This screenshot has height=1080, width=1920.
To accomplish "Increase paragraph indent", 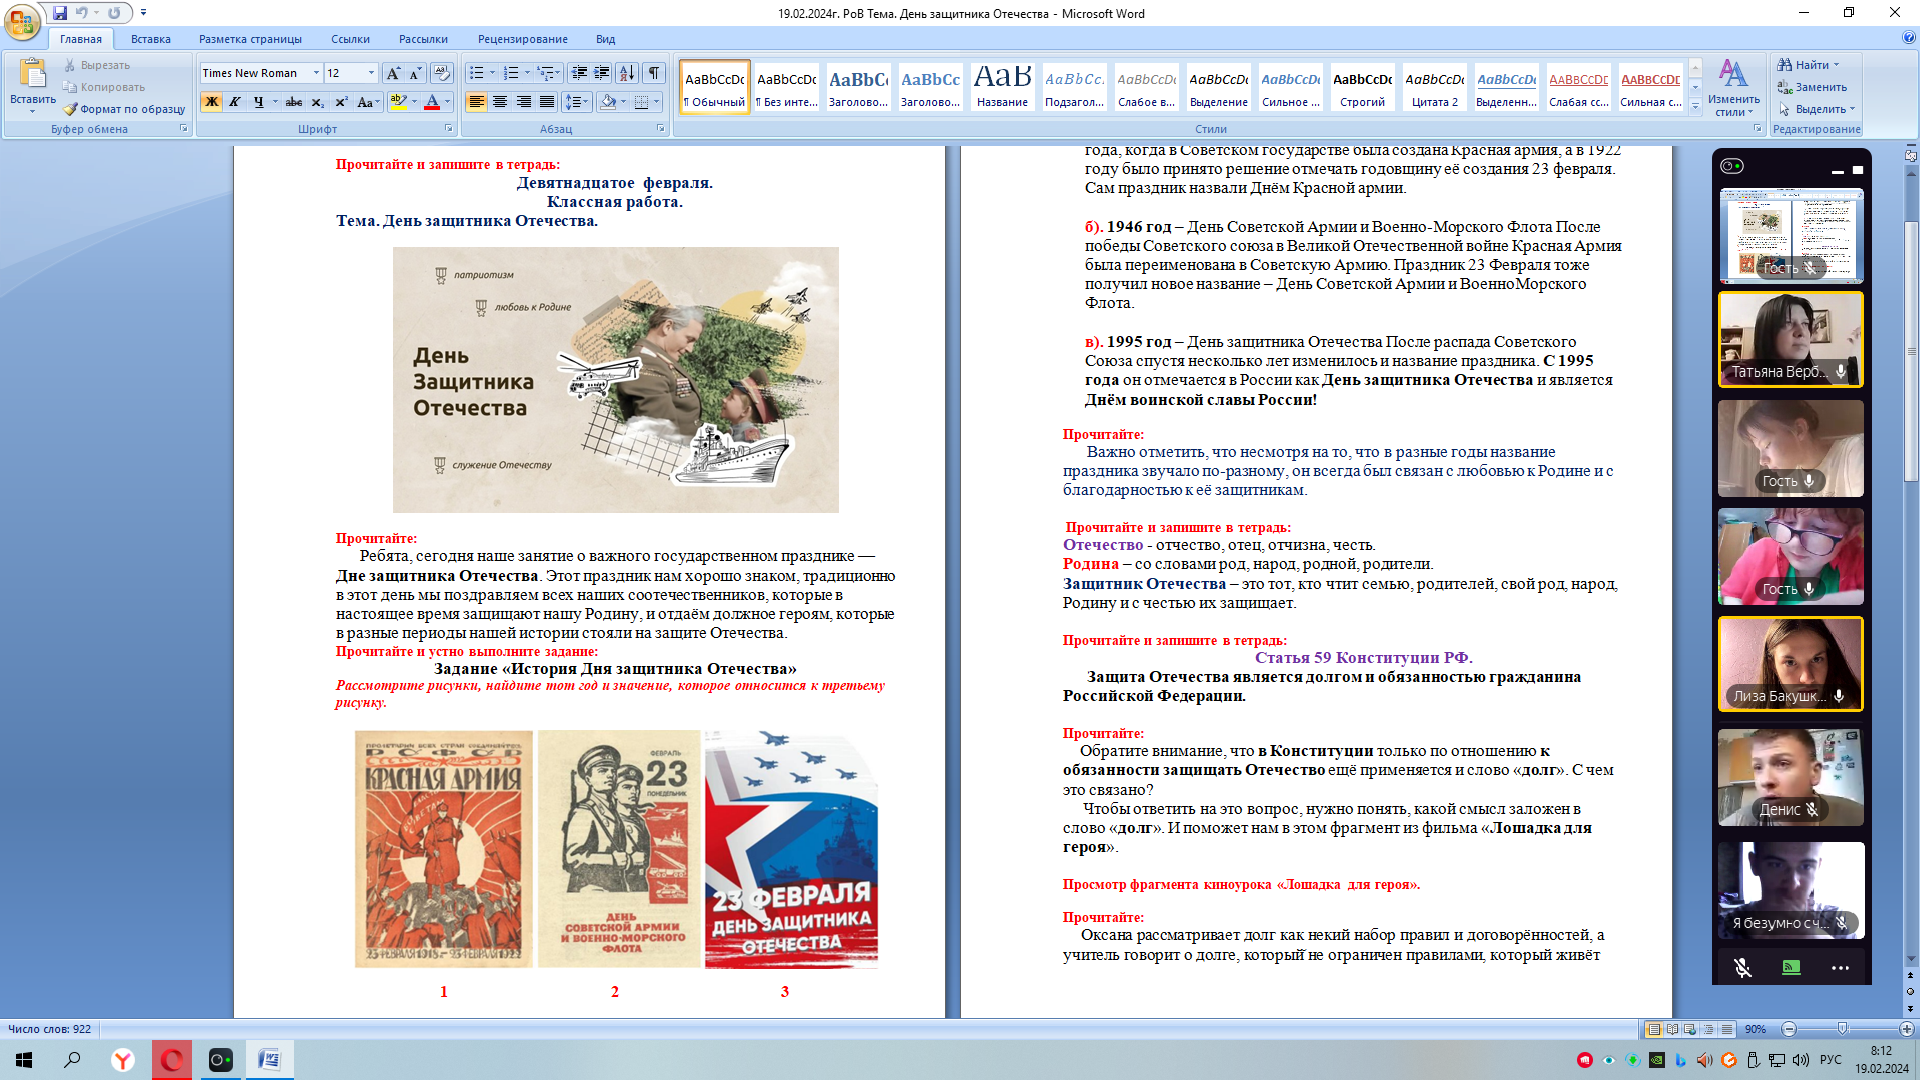I will point(601,73).
